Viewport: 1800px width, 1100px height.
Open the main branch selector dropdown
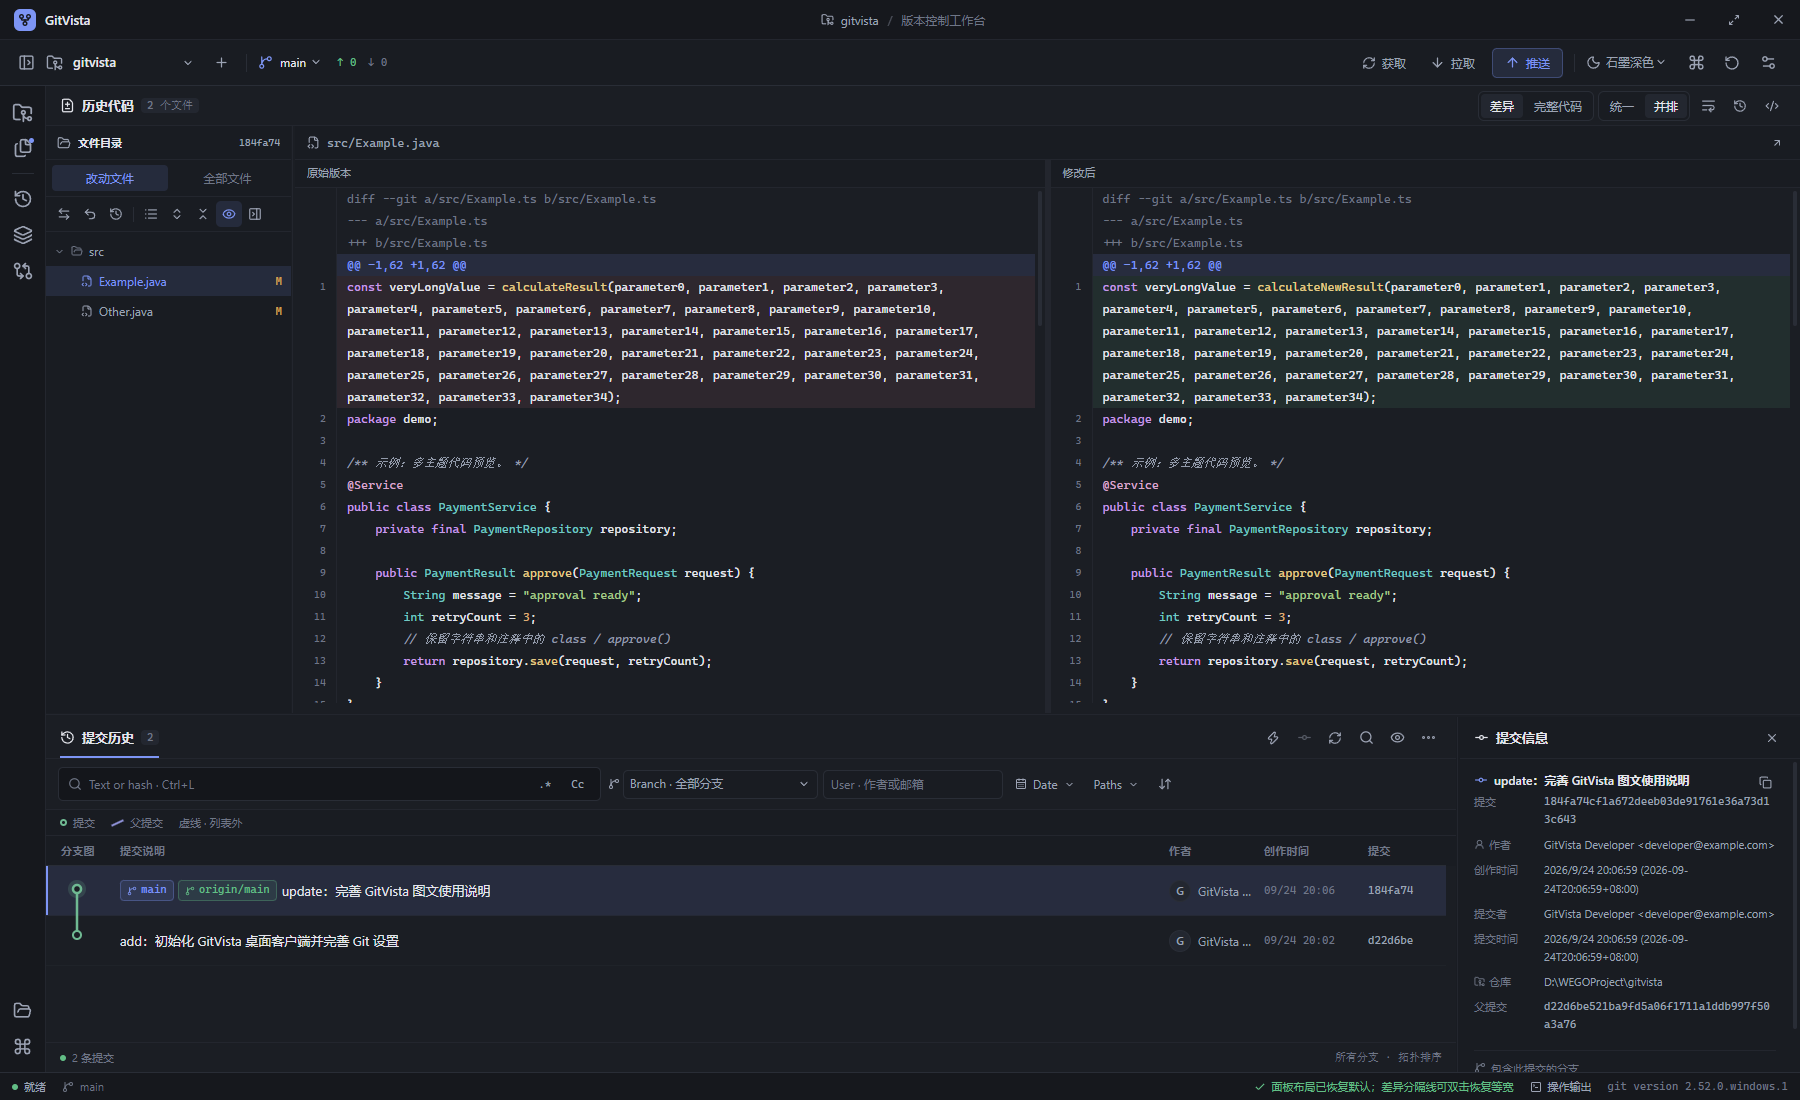(291, 62)
